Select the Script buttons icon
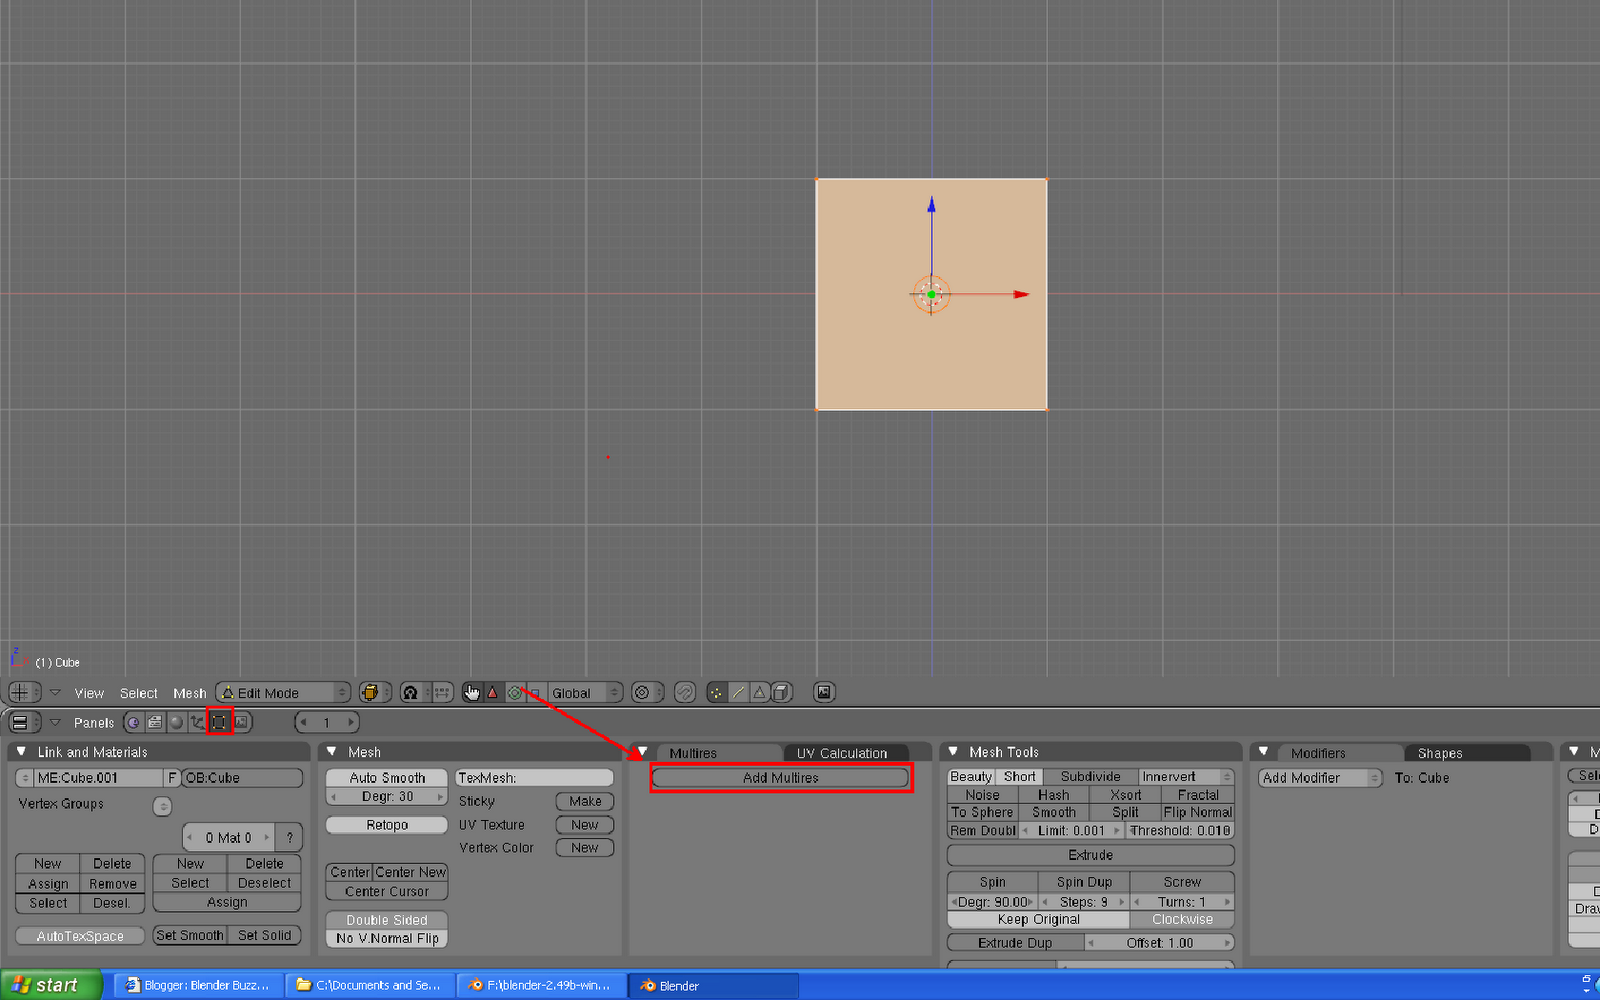 tap(155, 722)
